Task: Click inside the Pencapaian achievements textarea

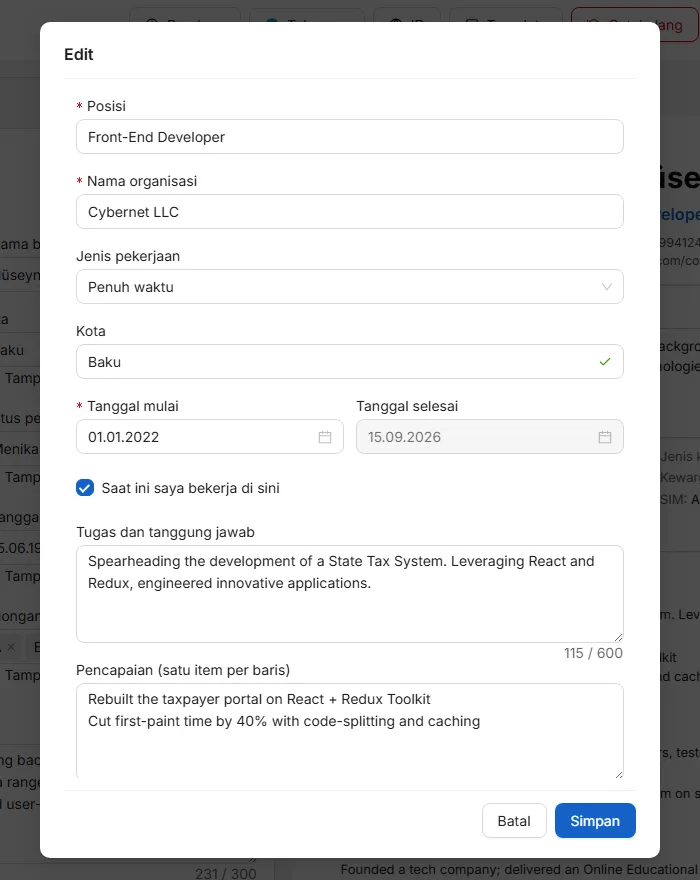Action: (350, 731)
